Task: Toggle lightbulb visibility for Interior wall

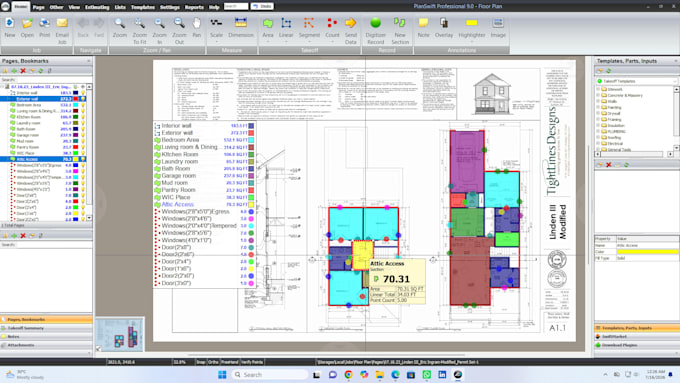Action: pyautogui.click(x=83, y=93)
